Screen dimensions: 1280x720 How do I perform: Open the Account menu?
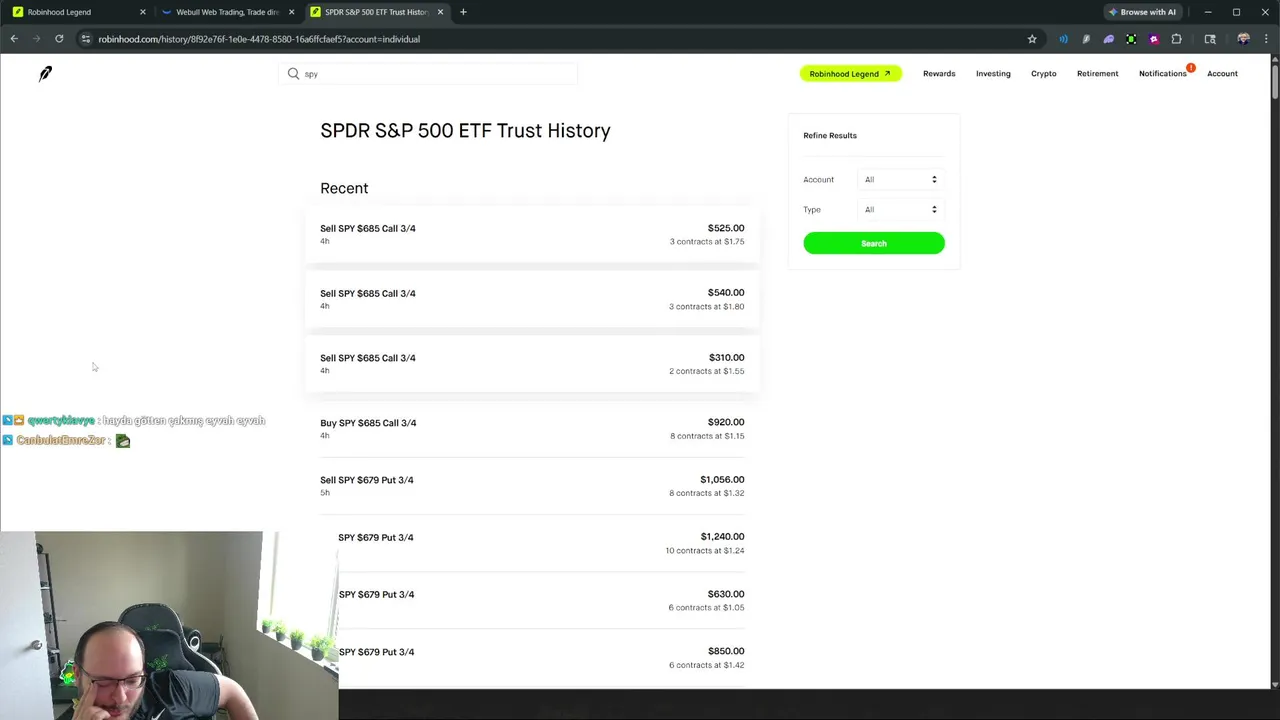(1222, 73)
